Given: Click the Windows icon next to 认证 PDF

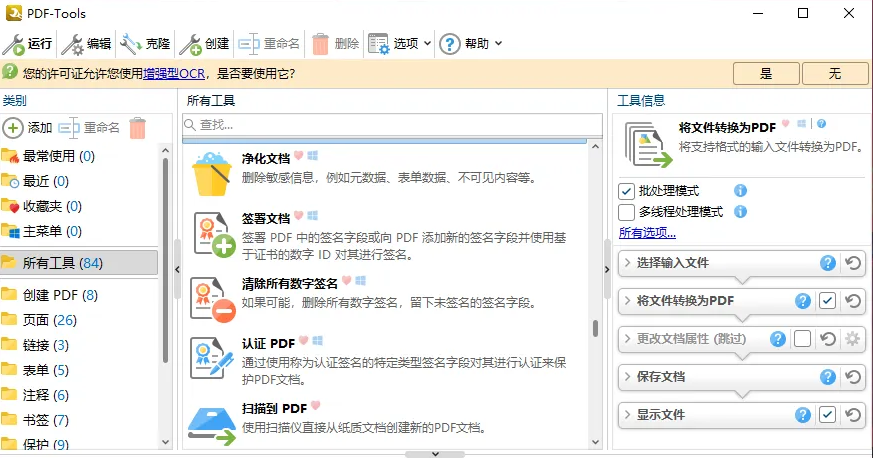Looking at the screenshot, I should point(317,341).
